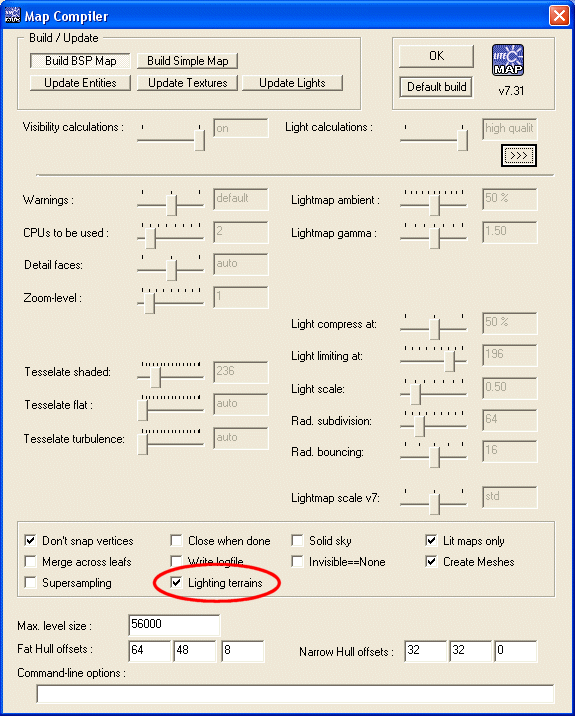Click the Map Compiler title bar icon
575x716 pixels.
pos(12,16)
